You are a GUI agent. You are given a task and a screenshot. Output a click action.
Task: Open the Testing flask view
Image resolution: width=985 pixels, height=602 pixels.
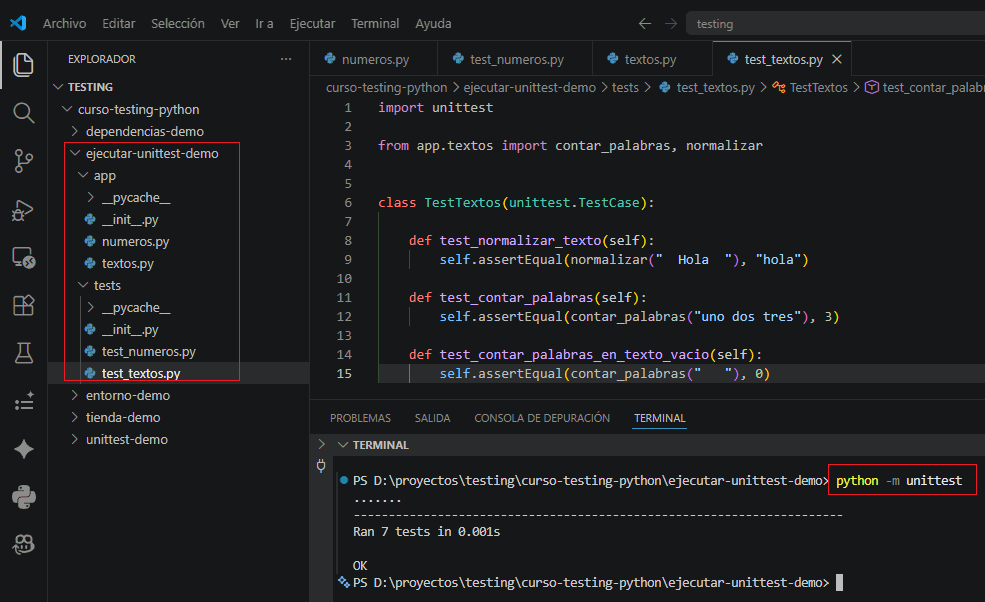coord(23,353)
